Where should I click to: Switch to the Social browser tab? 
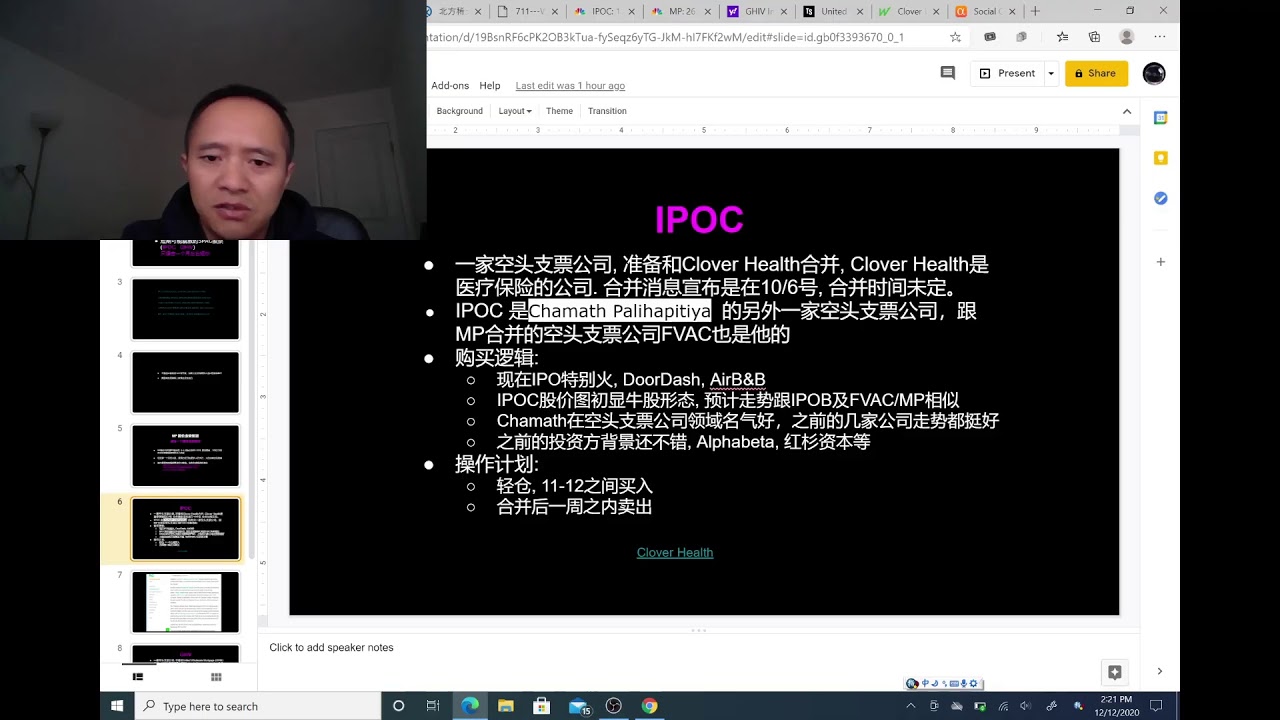[986, 12]
